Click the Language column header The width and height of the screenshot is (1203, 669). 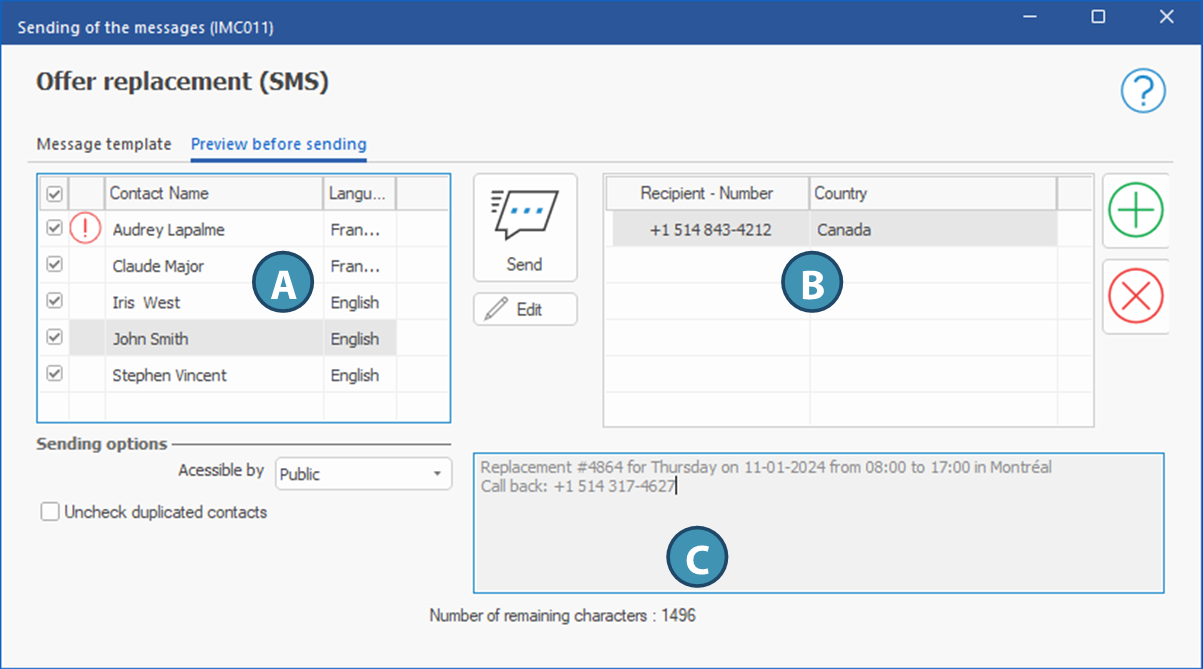(x=358, y=193)
